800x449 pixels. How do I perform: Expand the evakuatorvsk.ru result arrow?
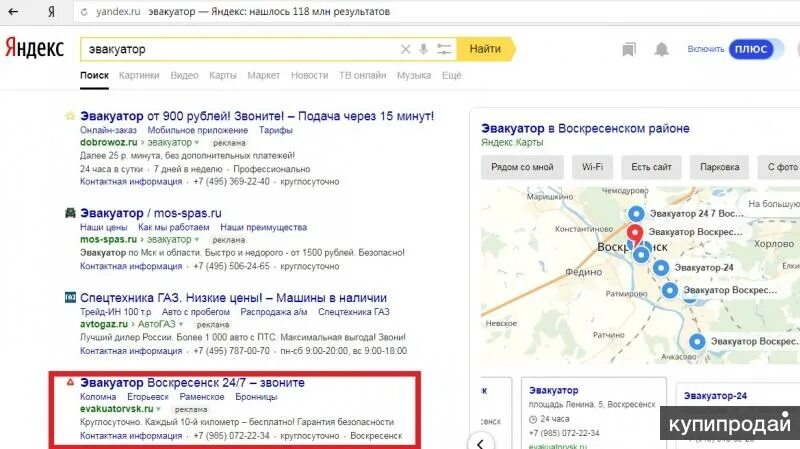[x=159, y=409]
